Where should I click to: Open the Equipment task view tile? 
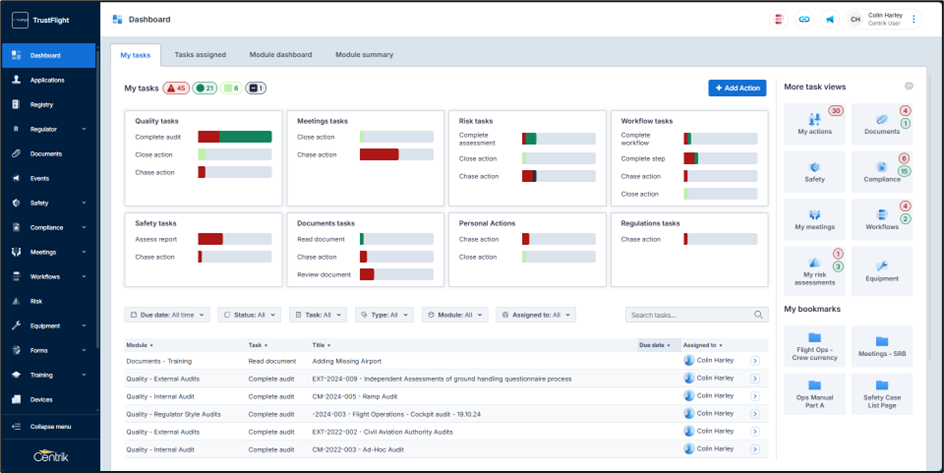pyautogui.click(x=881, y=270)
